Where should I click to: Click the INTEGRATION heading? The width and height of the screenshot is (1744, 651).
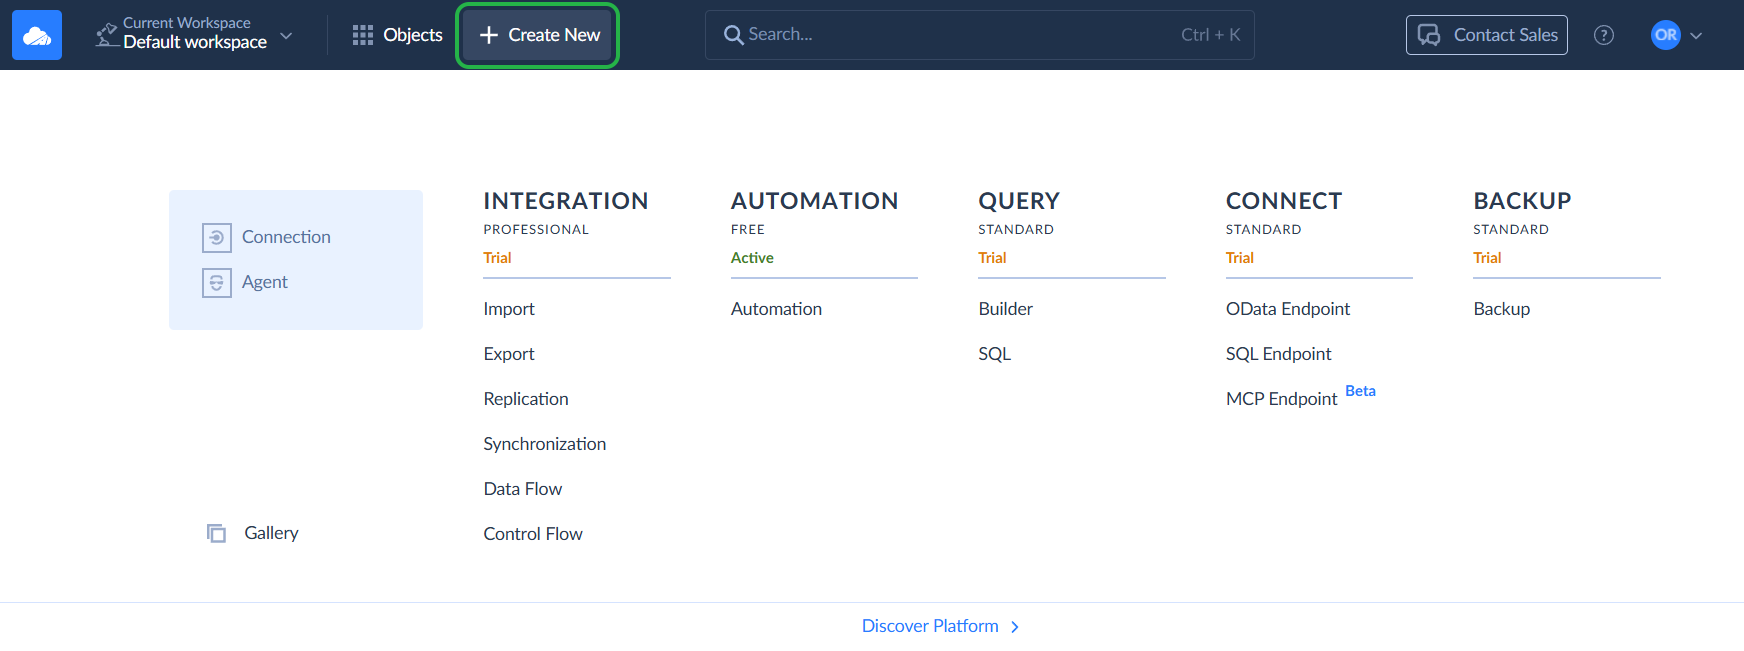coord(566,201)
